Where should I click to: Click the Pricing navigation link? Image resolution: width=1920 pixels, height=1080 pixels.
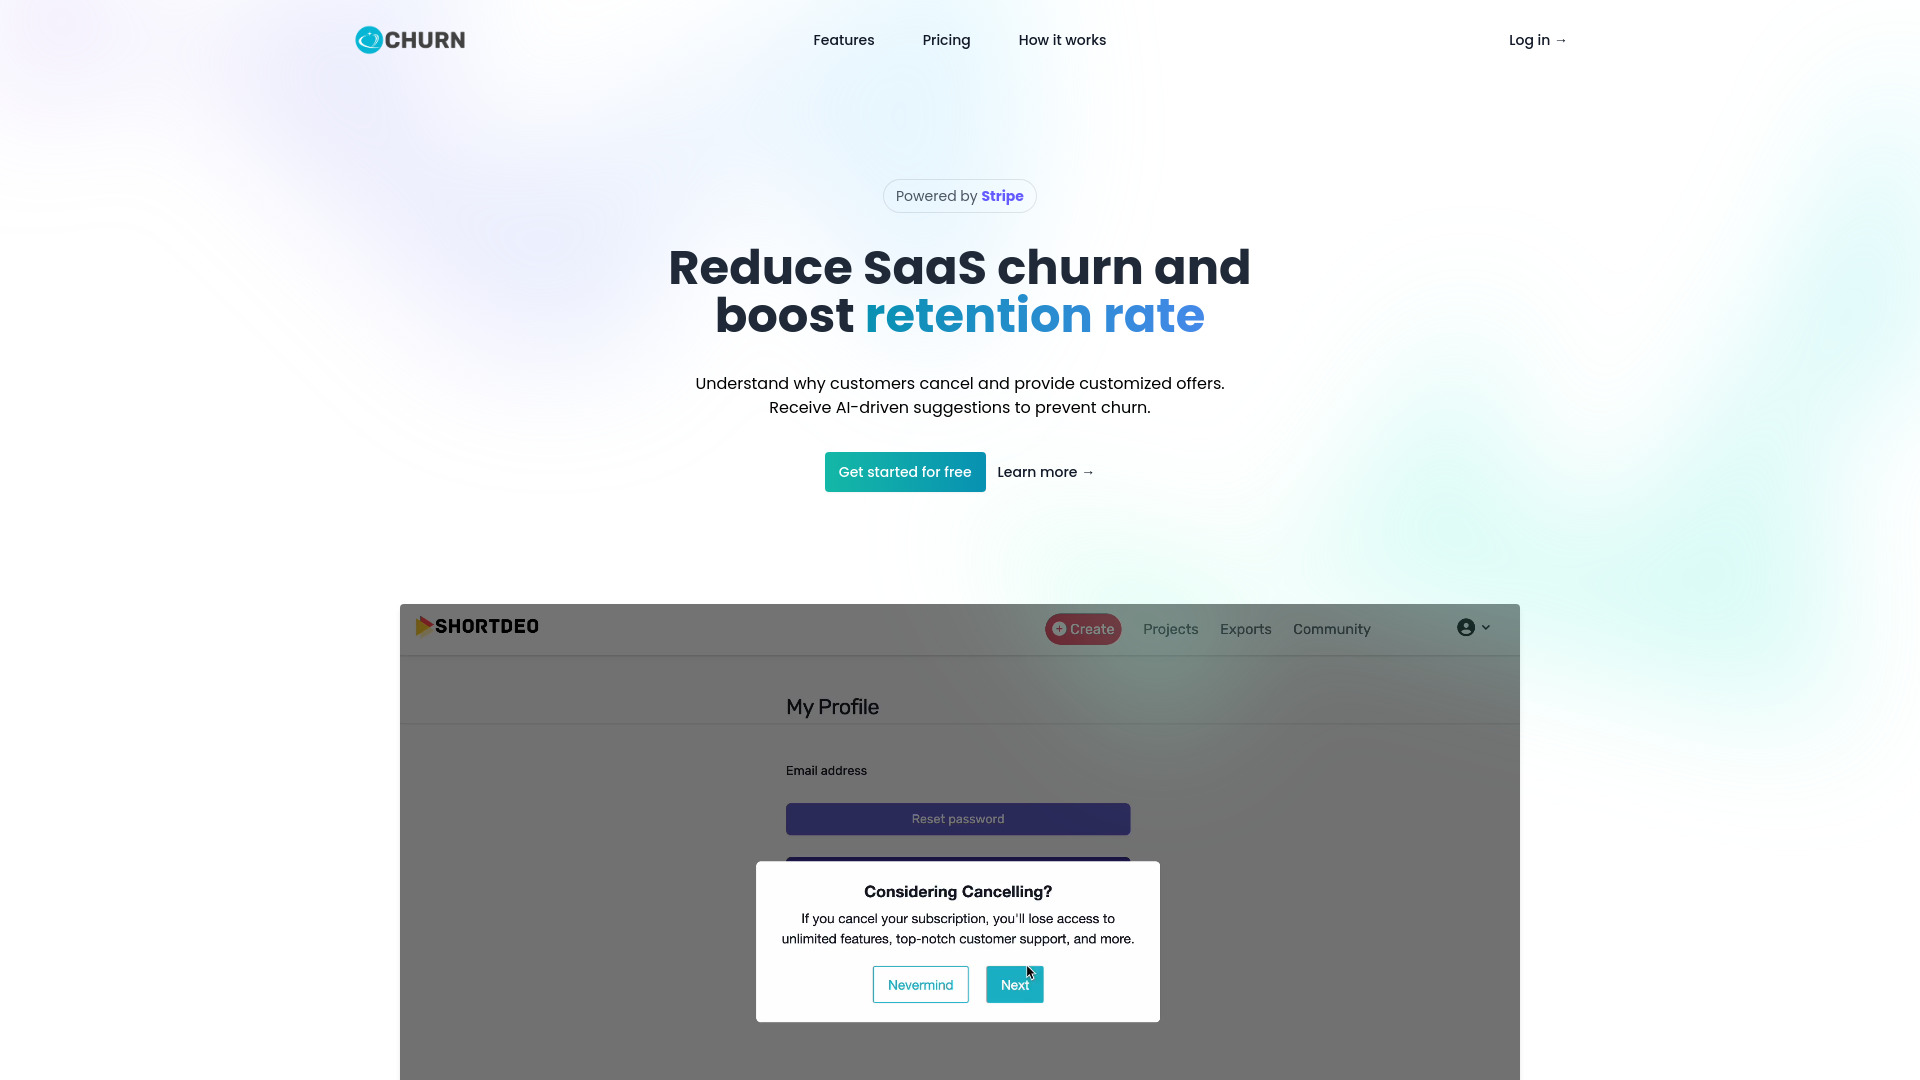coord(945,40)
